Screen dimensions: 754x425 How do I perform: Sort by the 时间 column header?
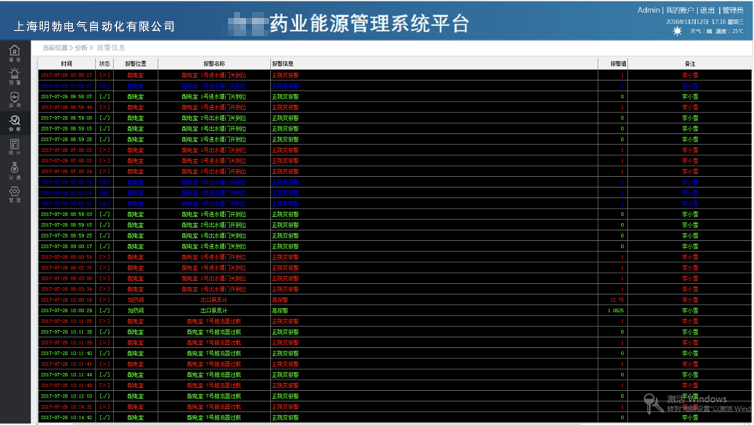[x=66, y=63]
